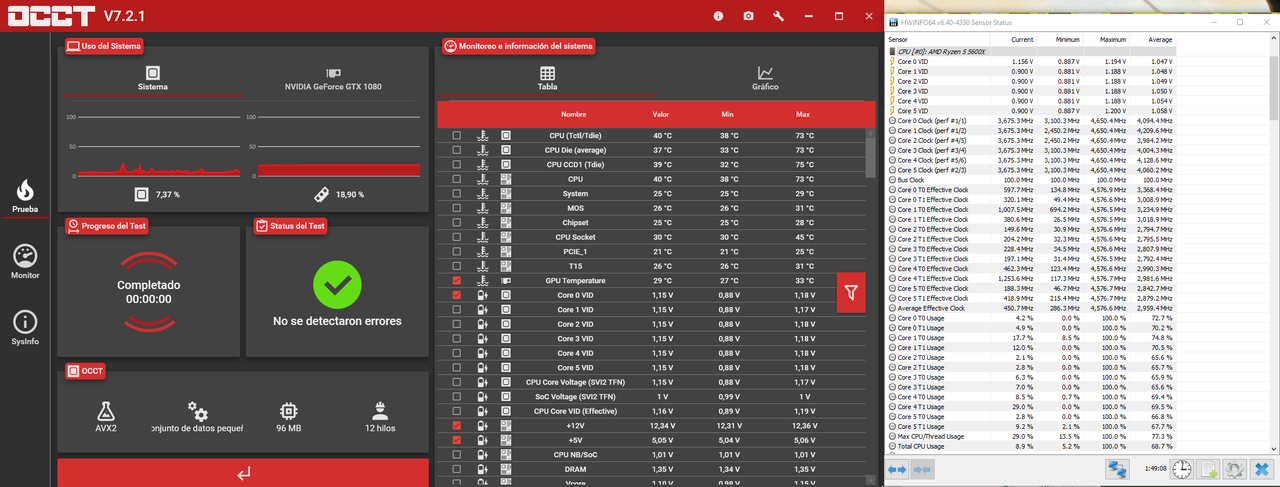Image resolution: width=1280 pixels, height=487 pixels.
Task: Select the 12 hilos threads option
Action: tap(380, 417)
